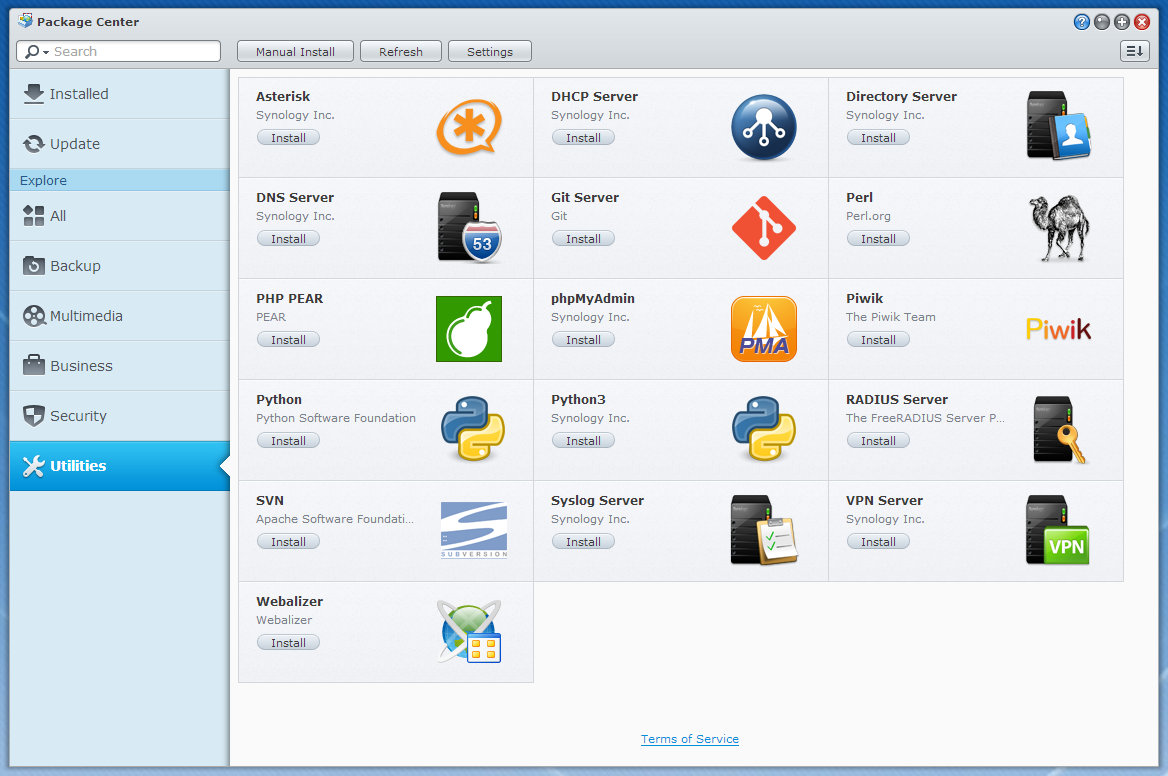Click the Installed download-tray icon in sidebar

[34, 94]
